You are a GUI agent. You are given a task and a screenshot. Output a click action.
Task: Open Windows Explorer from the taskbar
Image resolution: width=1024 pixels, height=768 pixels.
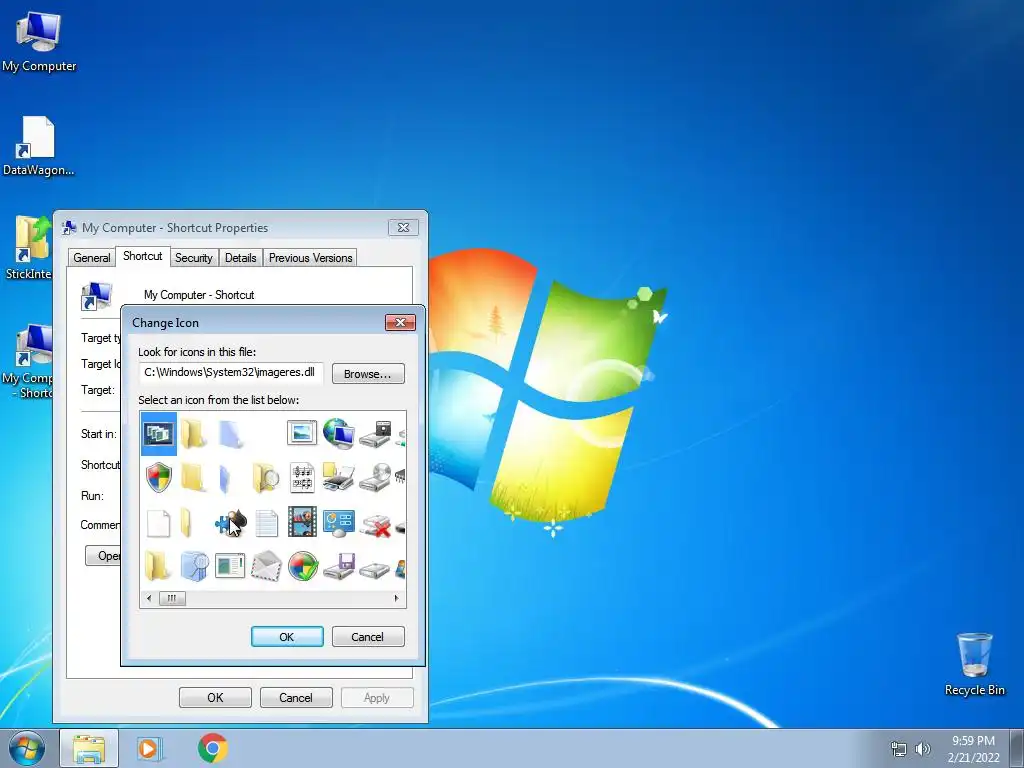pyautogui.click(x=89, y=748)
